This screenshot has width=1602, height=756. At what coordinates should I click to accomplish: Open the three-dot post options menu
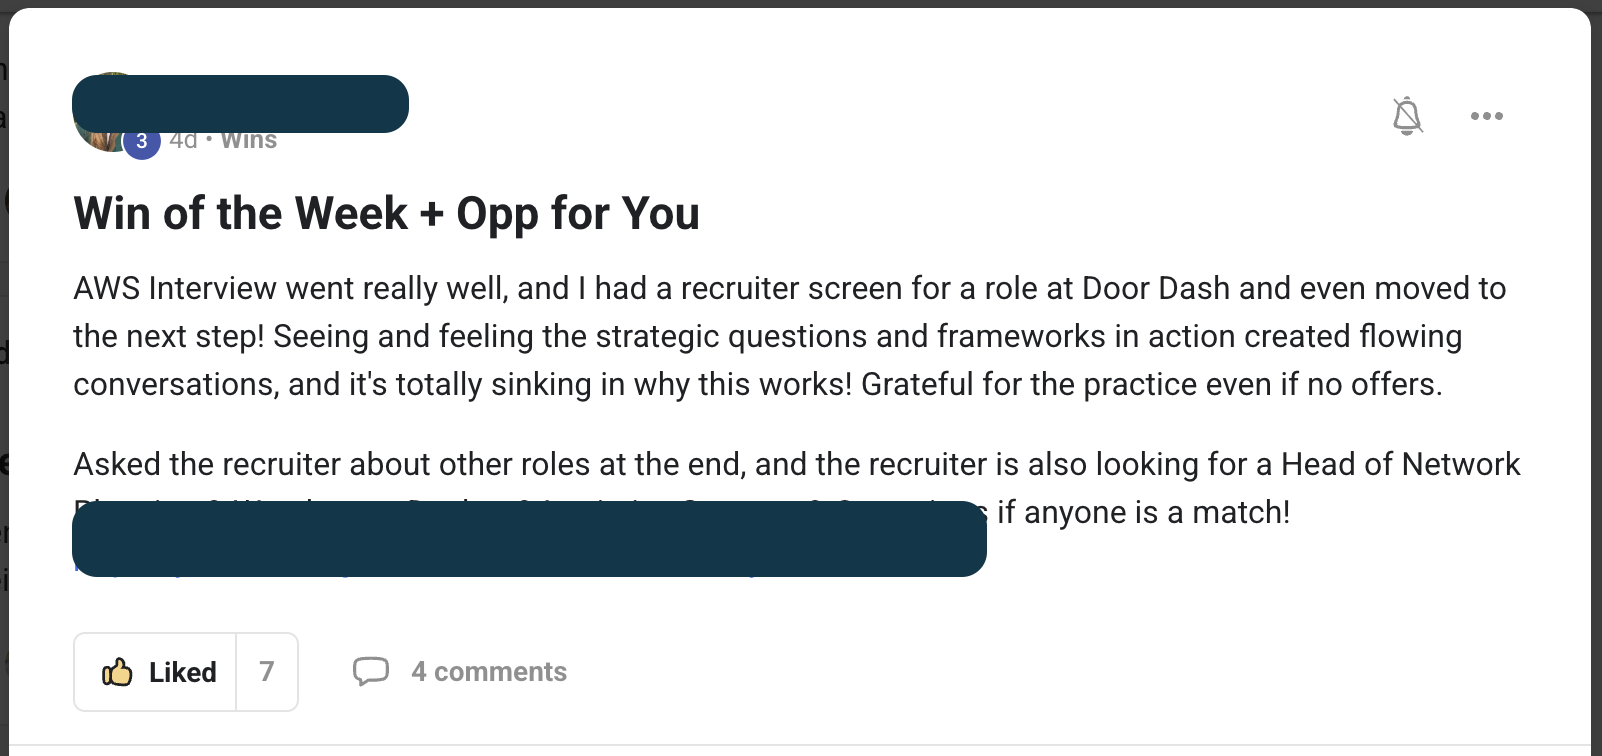click(x=1486, y=116)
